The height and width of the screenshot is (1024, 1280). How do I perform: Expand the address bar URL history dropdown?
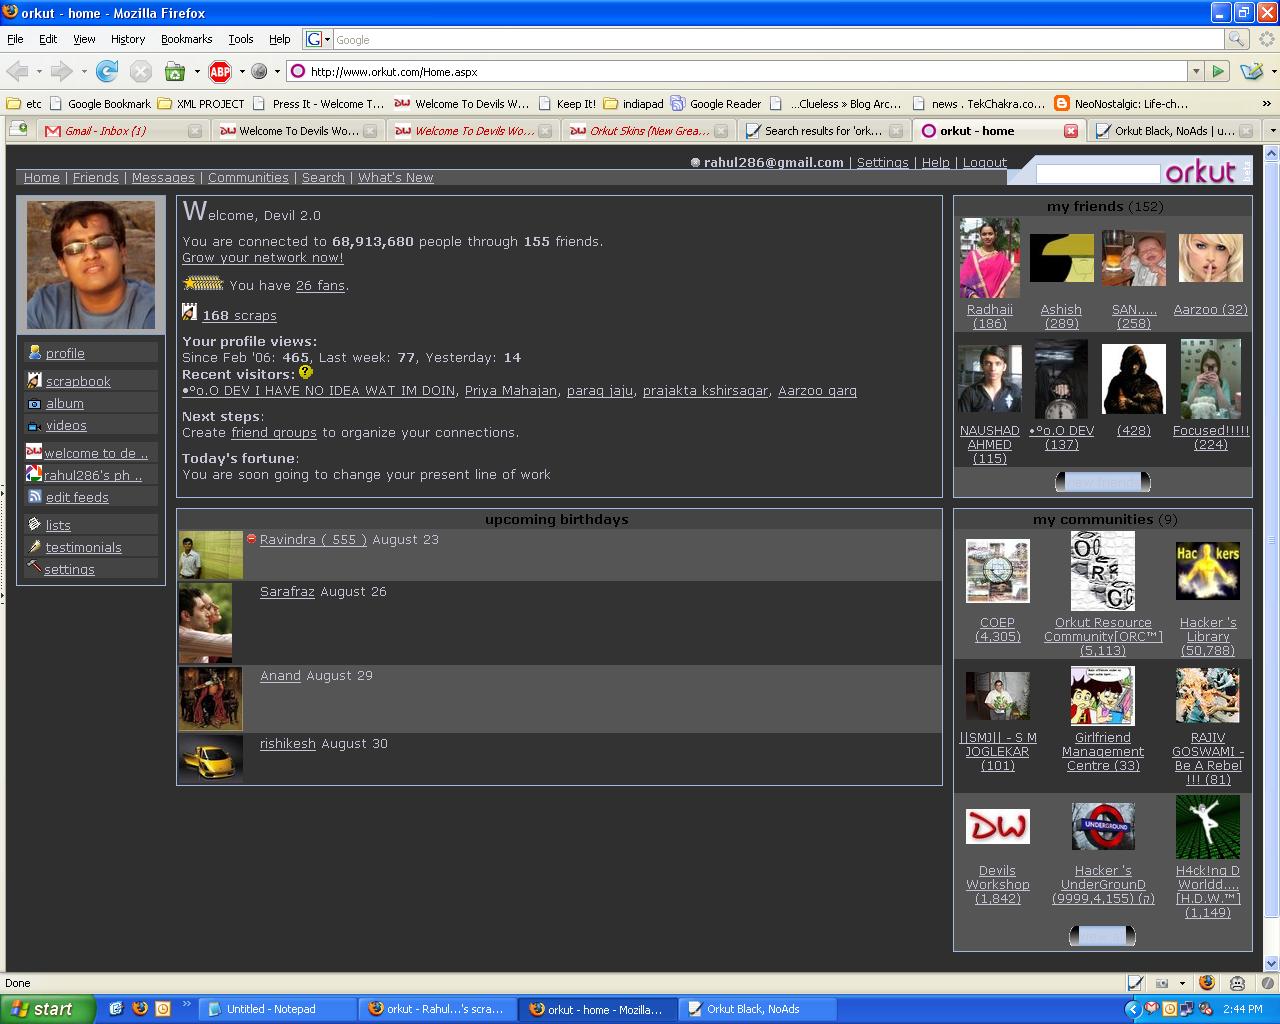pyautogui.click(x=1195, y=71)
